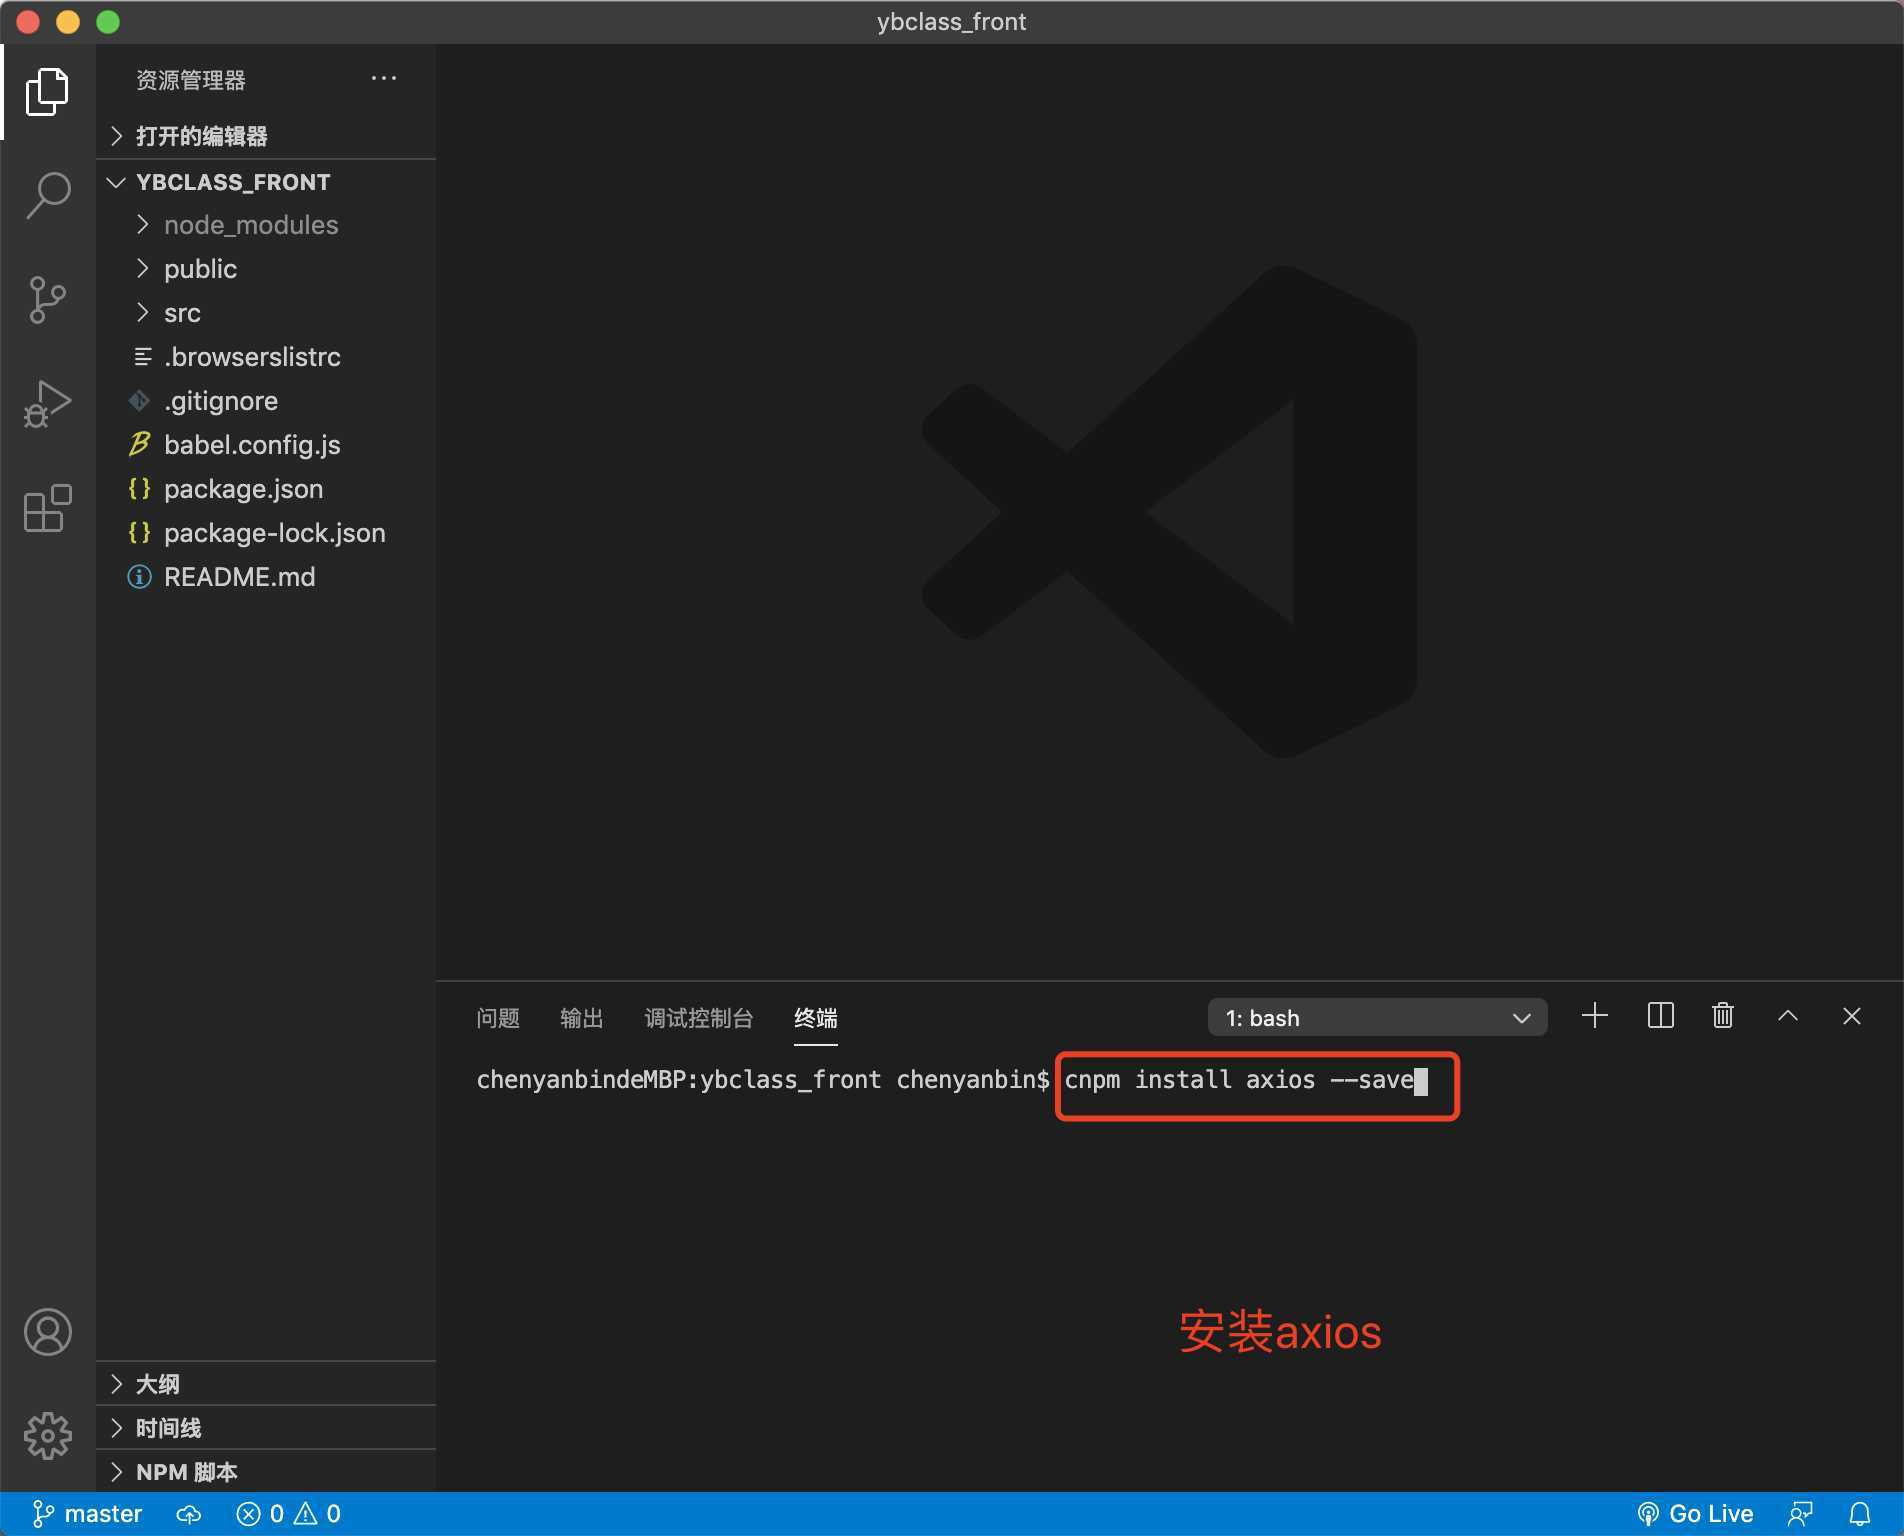Expand the 打开的编辑器 section
This screenshot has height=1536, width=1904.
coord(266,136)
